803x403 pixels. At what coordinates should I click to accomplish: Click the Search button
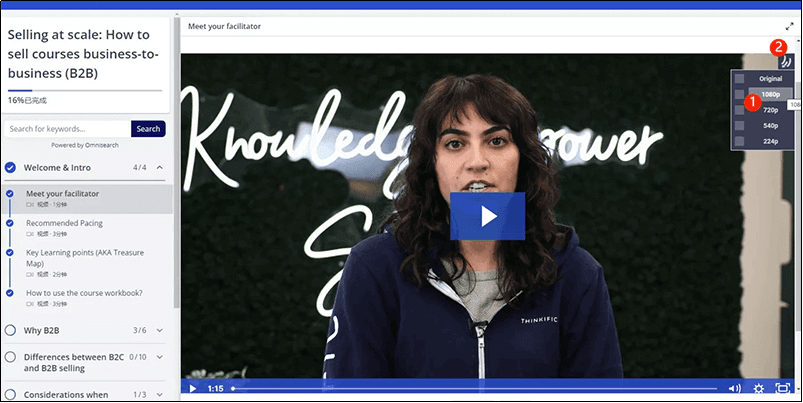click(x=148, y=129)
